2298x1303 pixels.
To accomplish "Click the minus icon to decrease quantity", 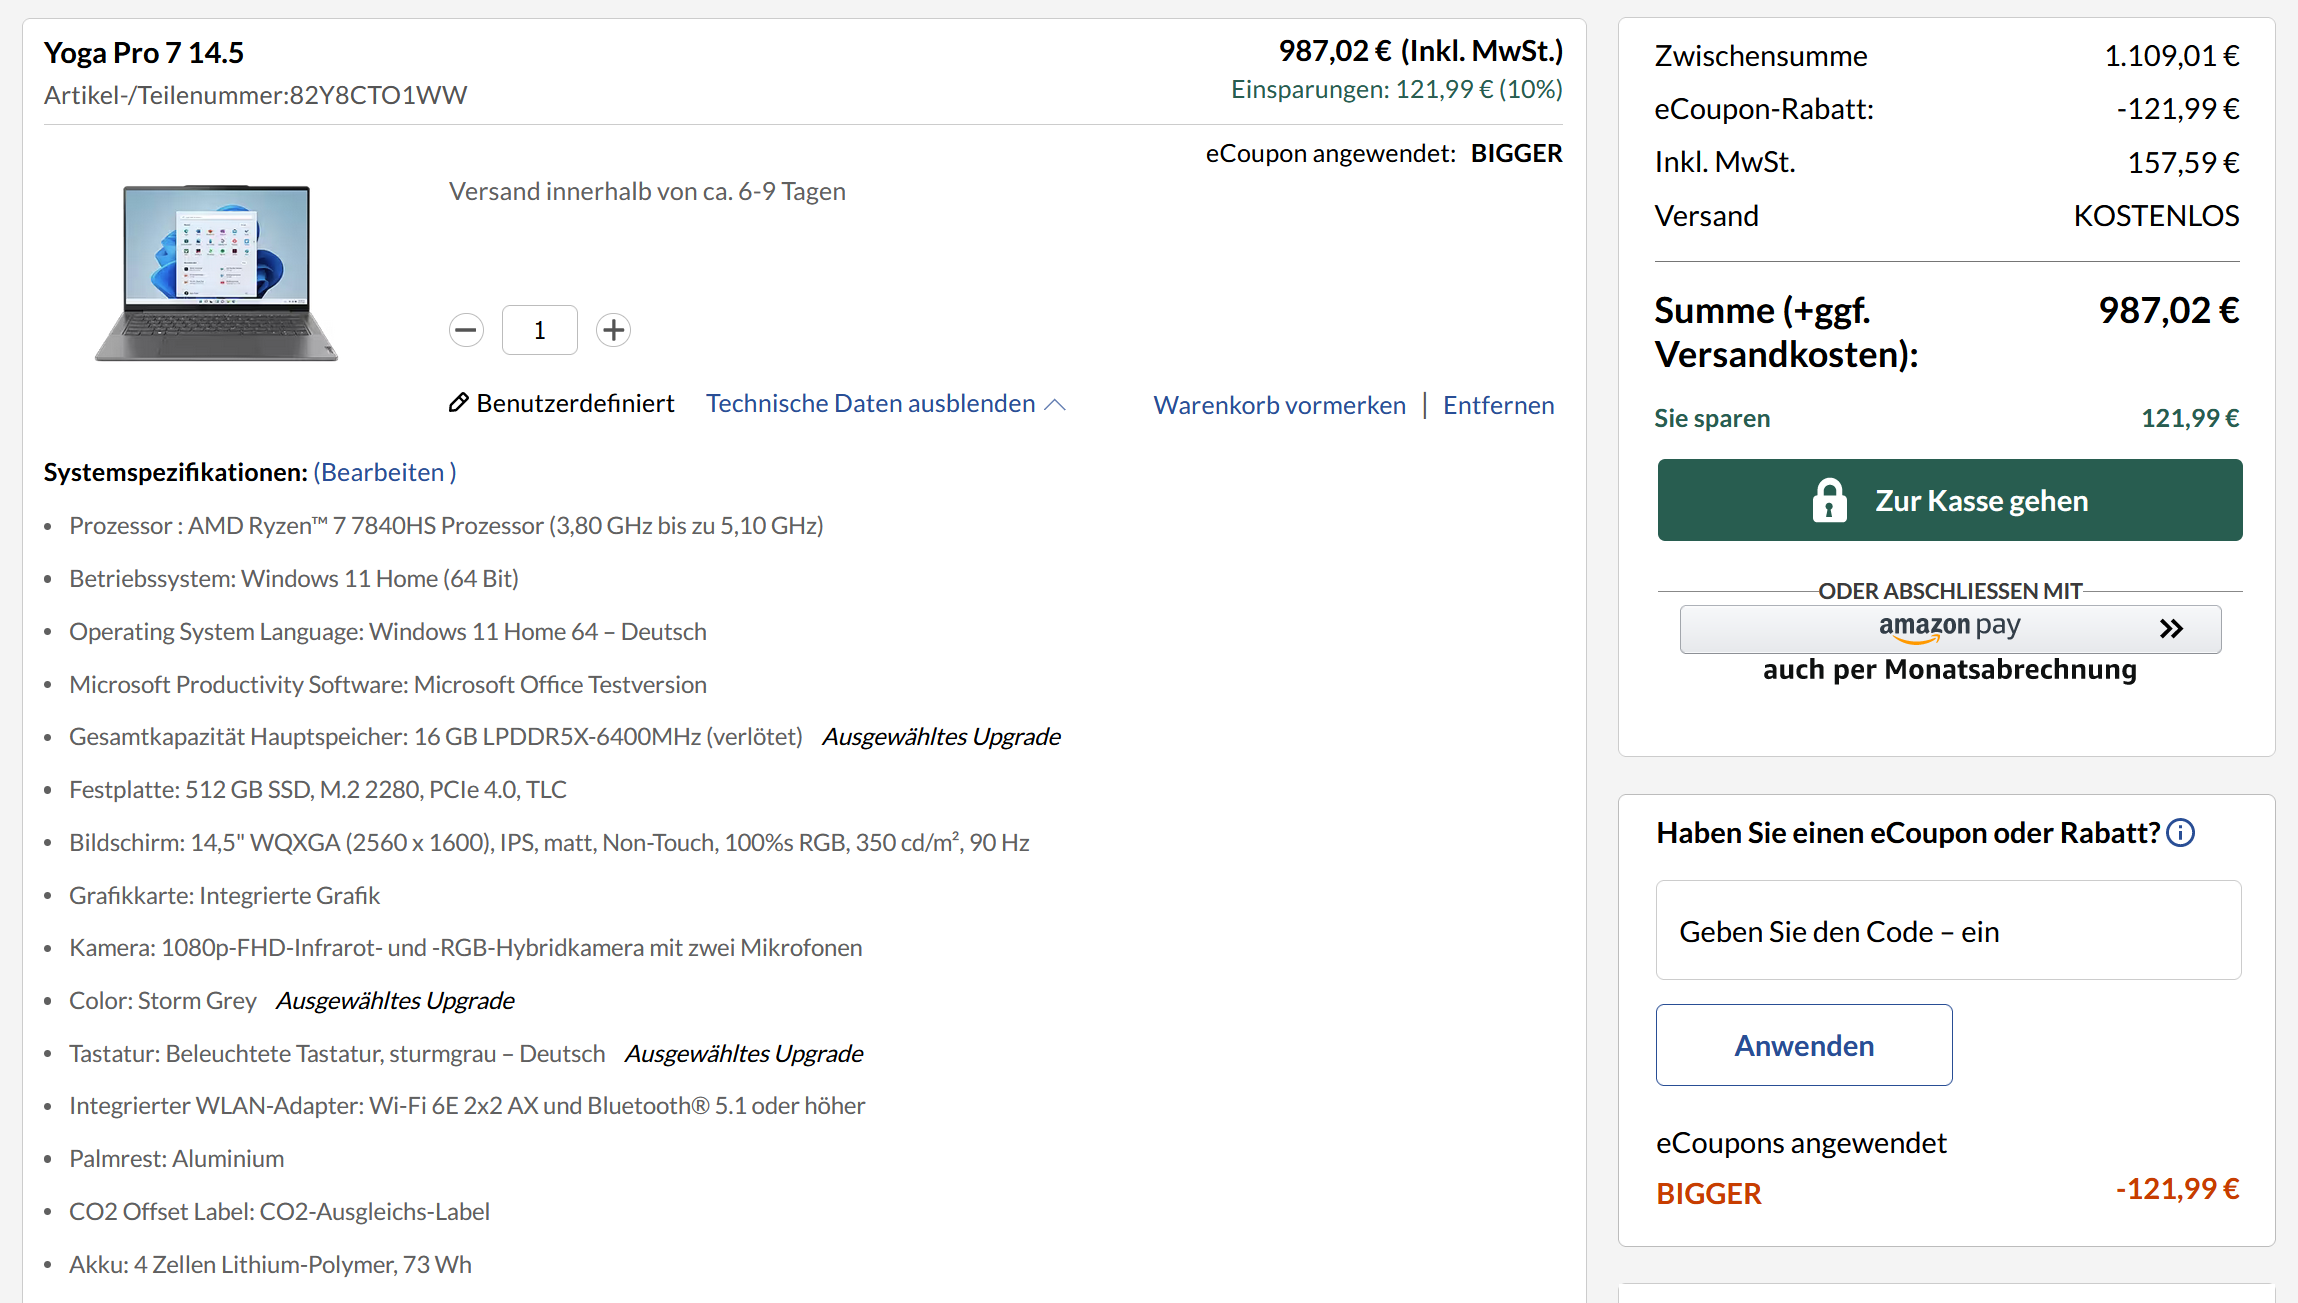I will coord(465,329).
